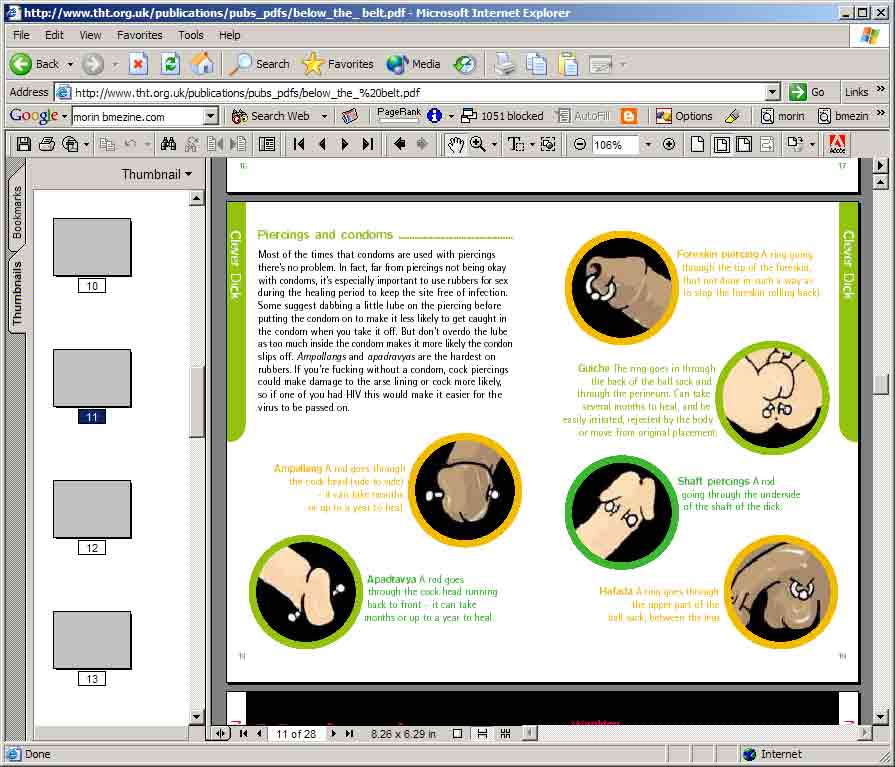Select the Hand tool

455,144
